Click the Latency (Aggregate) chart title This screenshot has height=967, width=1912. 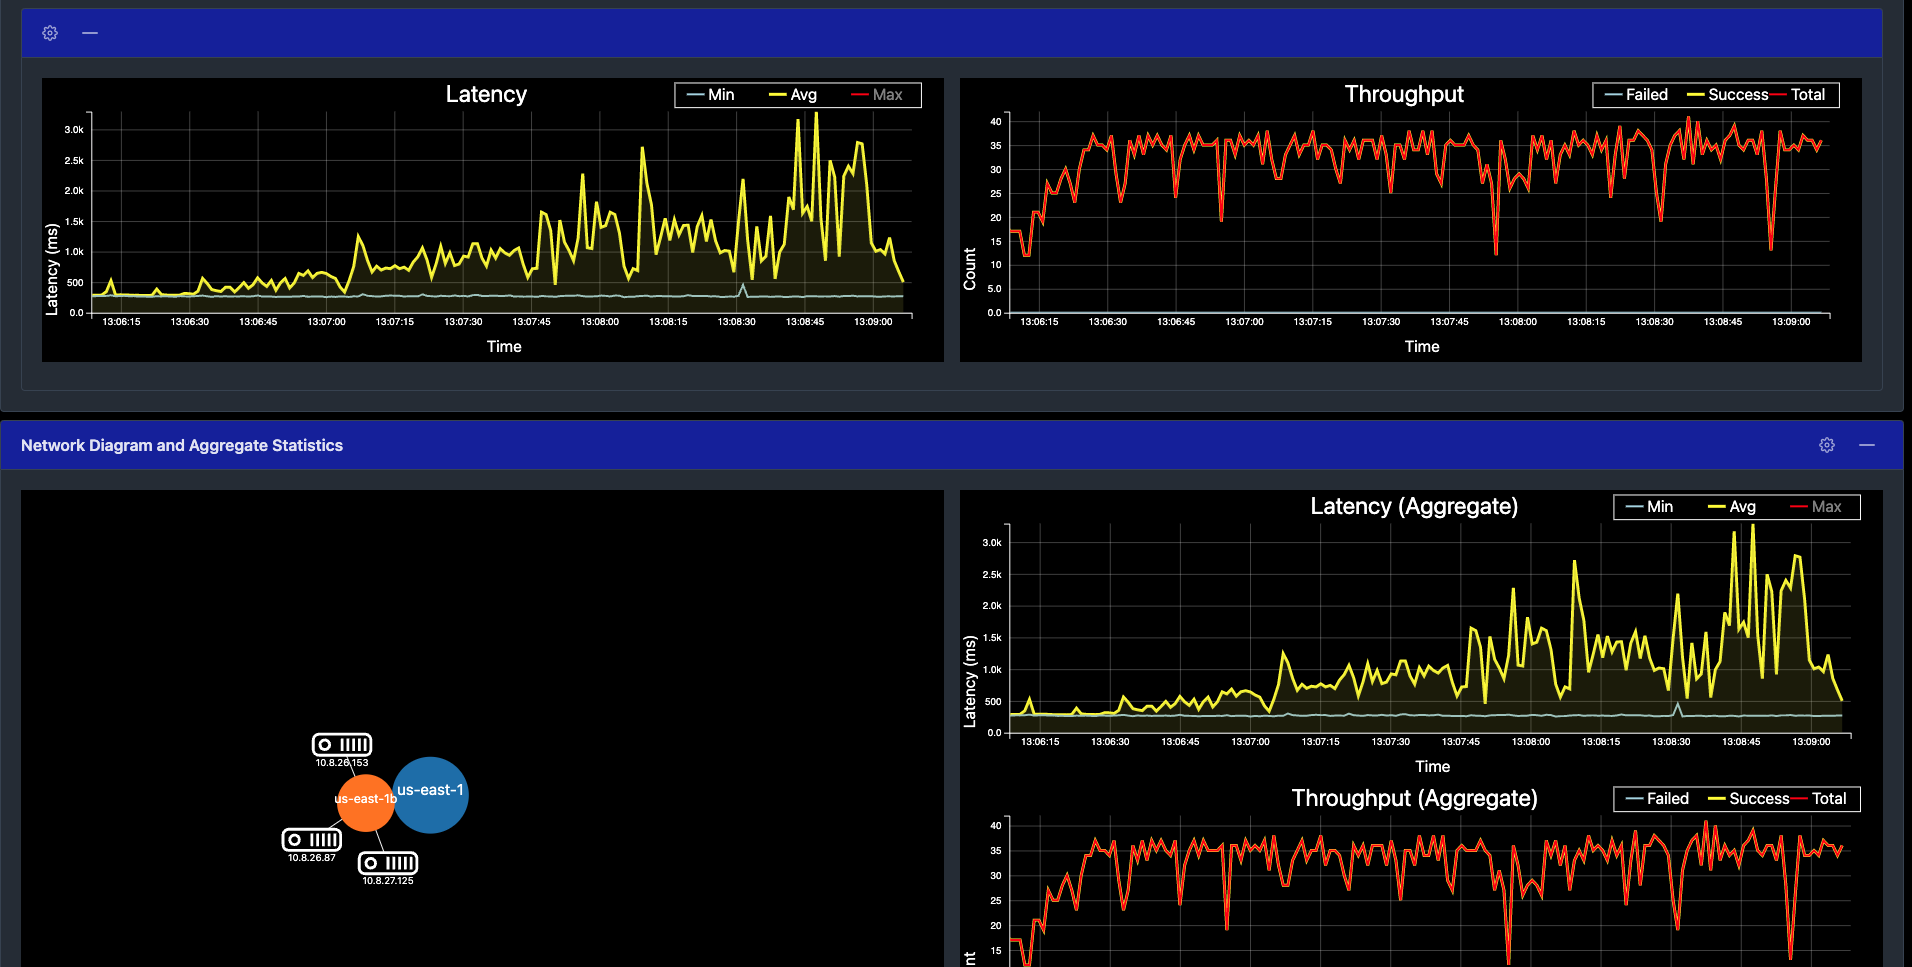pos(1413,506)
